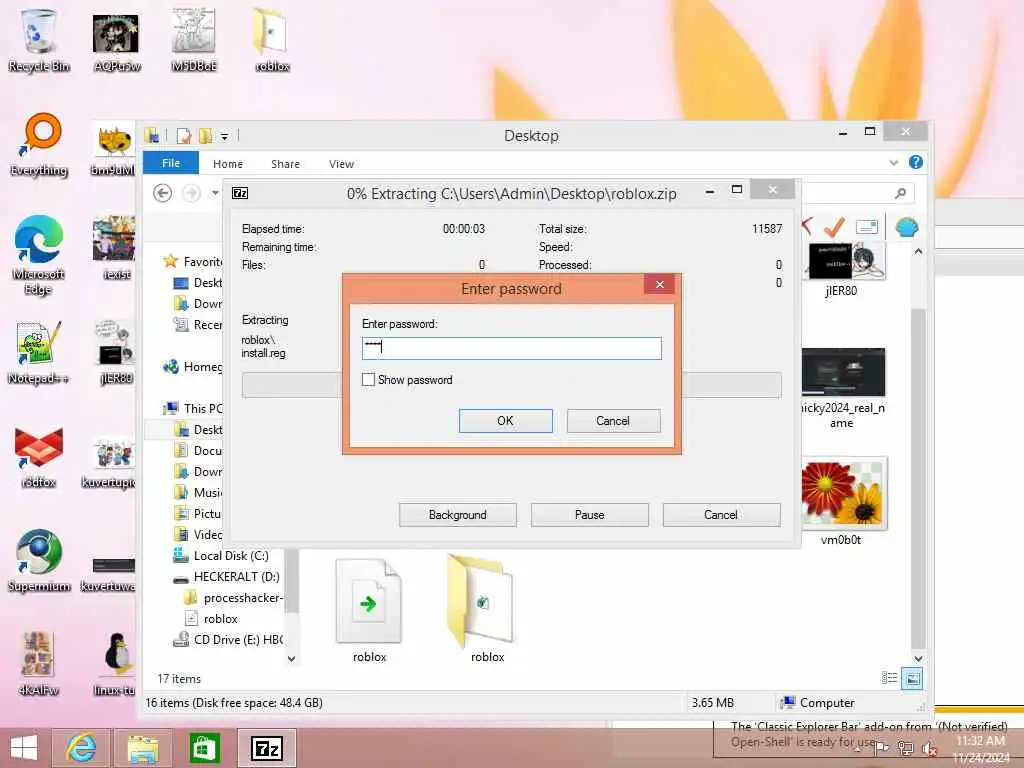Screen dimensions: 1024x768
Task: Select the roblox zip file in Explorer
Action: pyautogui.click(x=369, y=611)
